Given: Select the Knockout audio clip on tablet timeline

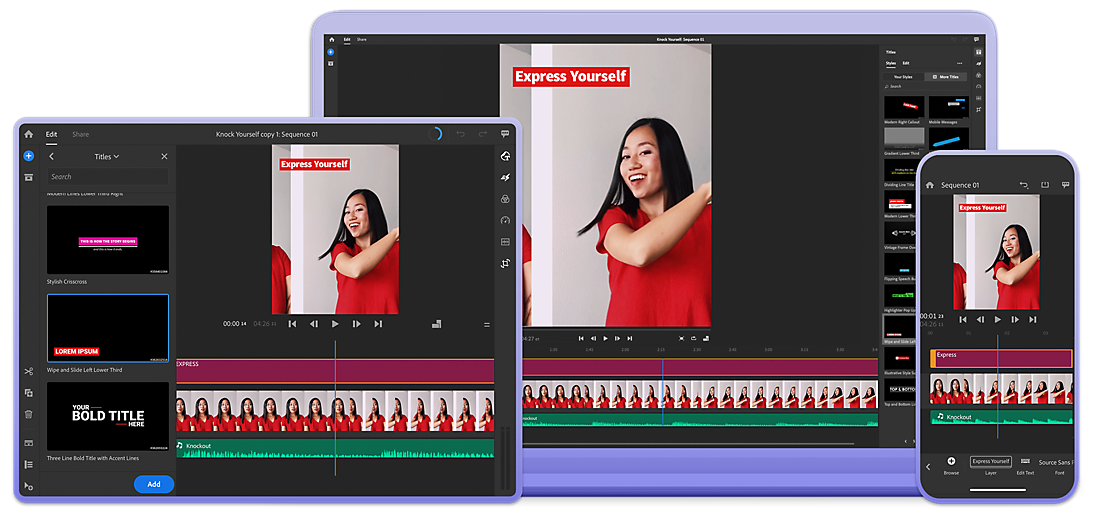Looking at the screenshot, I should click(x=335, y=448).
